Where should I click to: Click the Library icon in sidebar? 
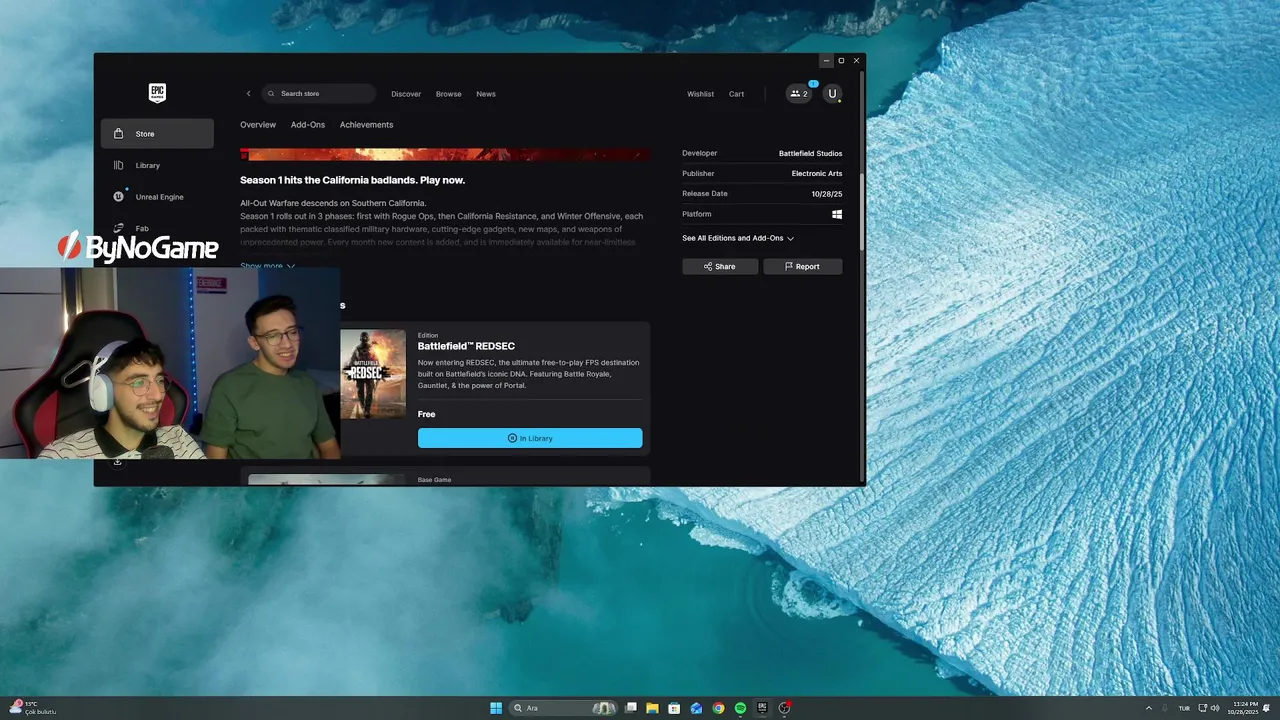click(118, 165)
